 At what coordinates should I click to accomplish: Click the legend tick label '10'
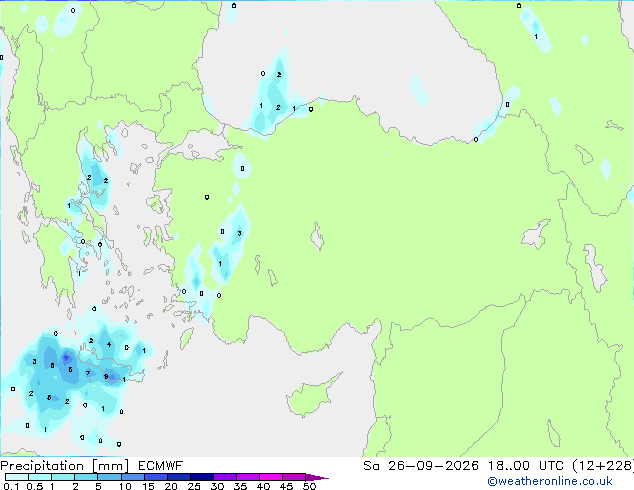pos(125,486)
